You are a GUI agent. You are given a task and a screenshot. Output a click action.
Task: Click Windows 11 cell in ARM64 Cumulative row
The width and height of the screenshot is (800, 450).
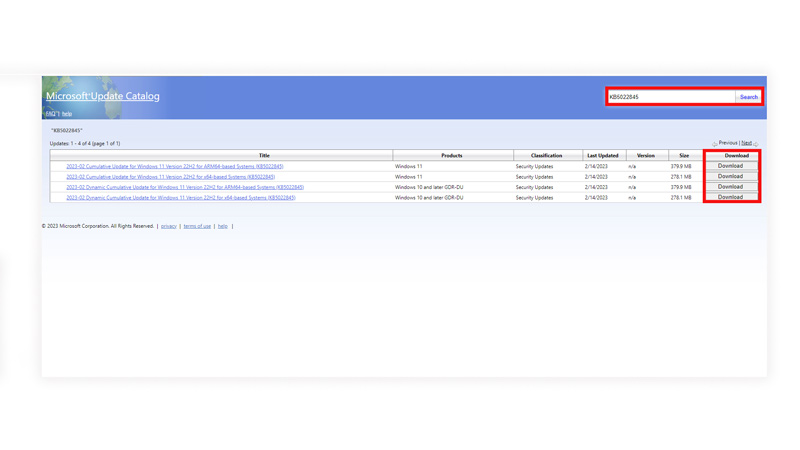click(409, 166)
